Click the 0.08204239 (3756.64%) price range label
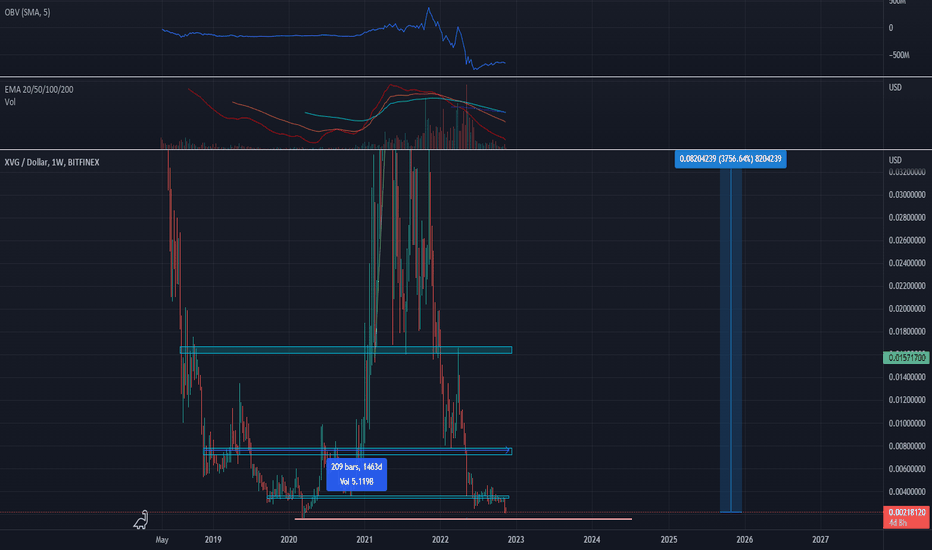Image resolution: width=932 pixels, height=550 pixels. [x=731, y=159]
